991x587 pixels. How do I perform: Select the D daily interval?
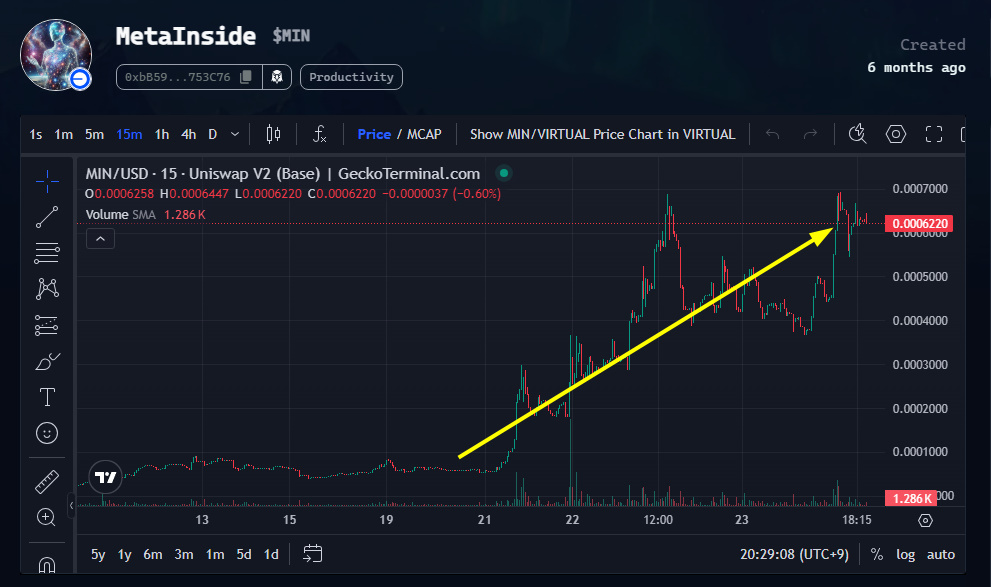(x=212, y=134)
